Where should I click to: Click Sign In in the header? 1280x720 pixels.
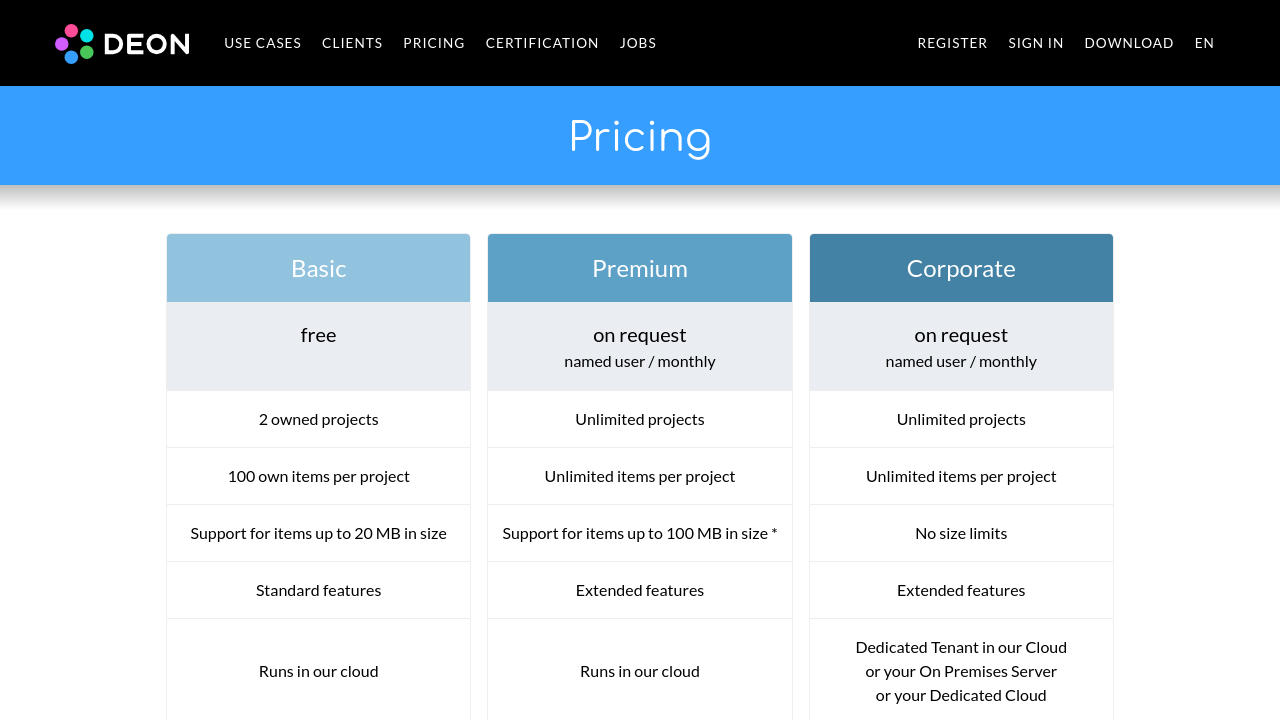click(x=1036, y=43)
